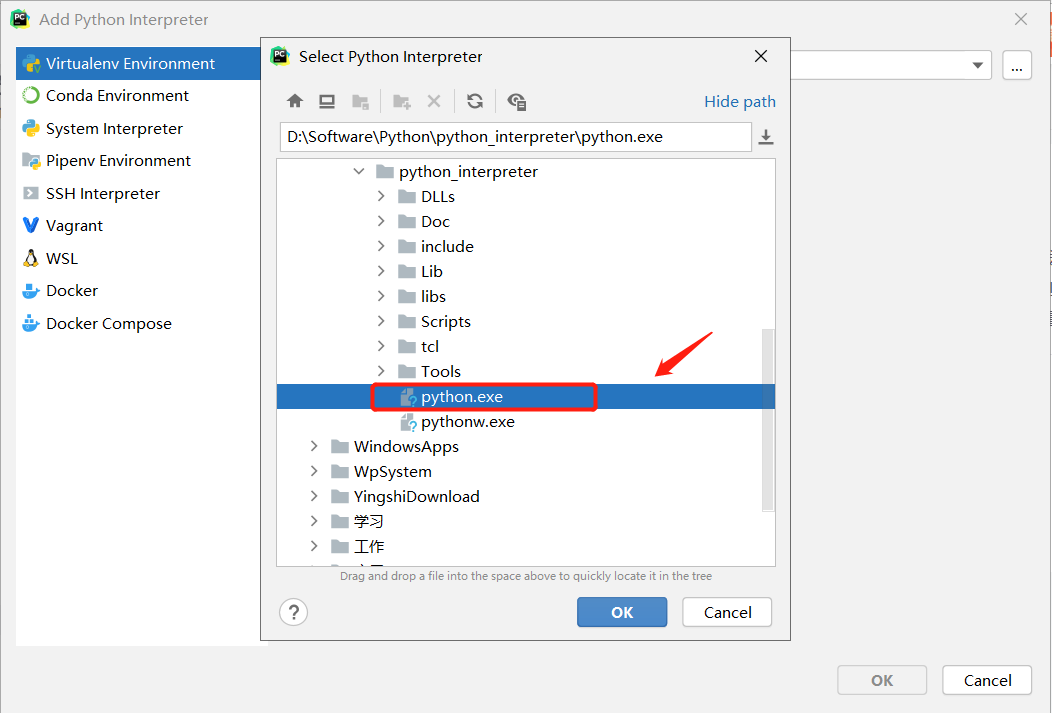Viewport: 1052px width, 713px height.
Task: Select pythonw.exe in the file tree
Action: (x=467, y=421)
